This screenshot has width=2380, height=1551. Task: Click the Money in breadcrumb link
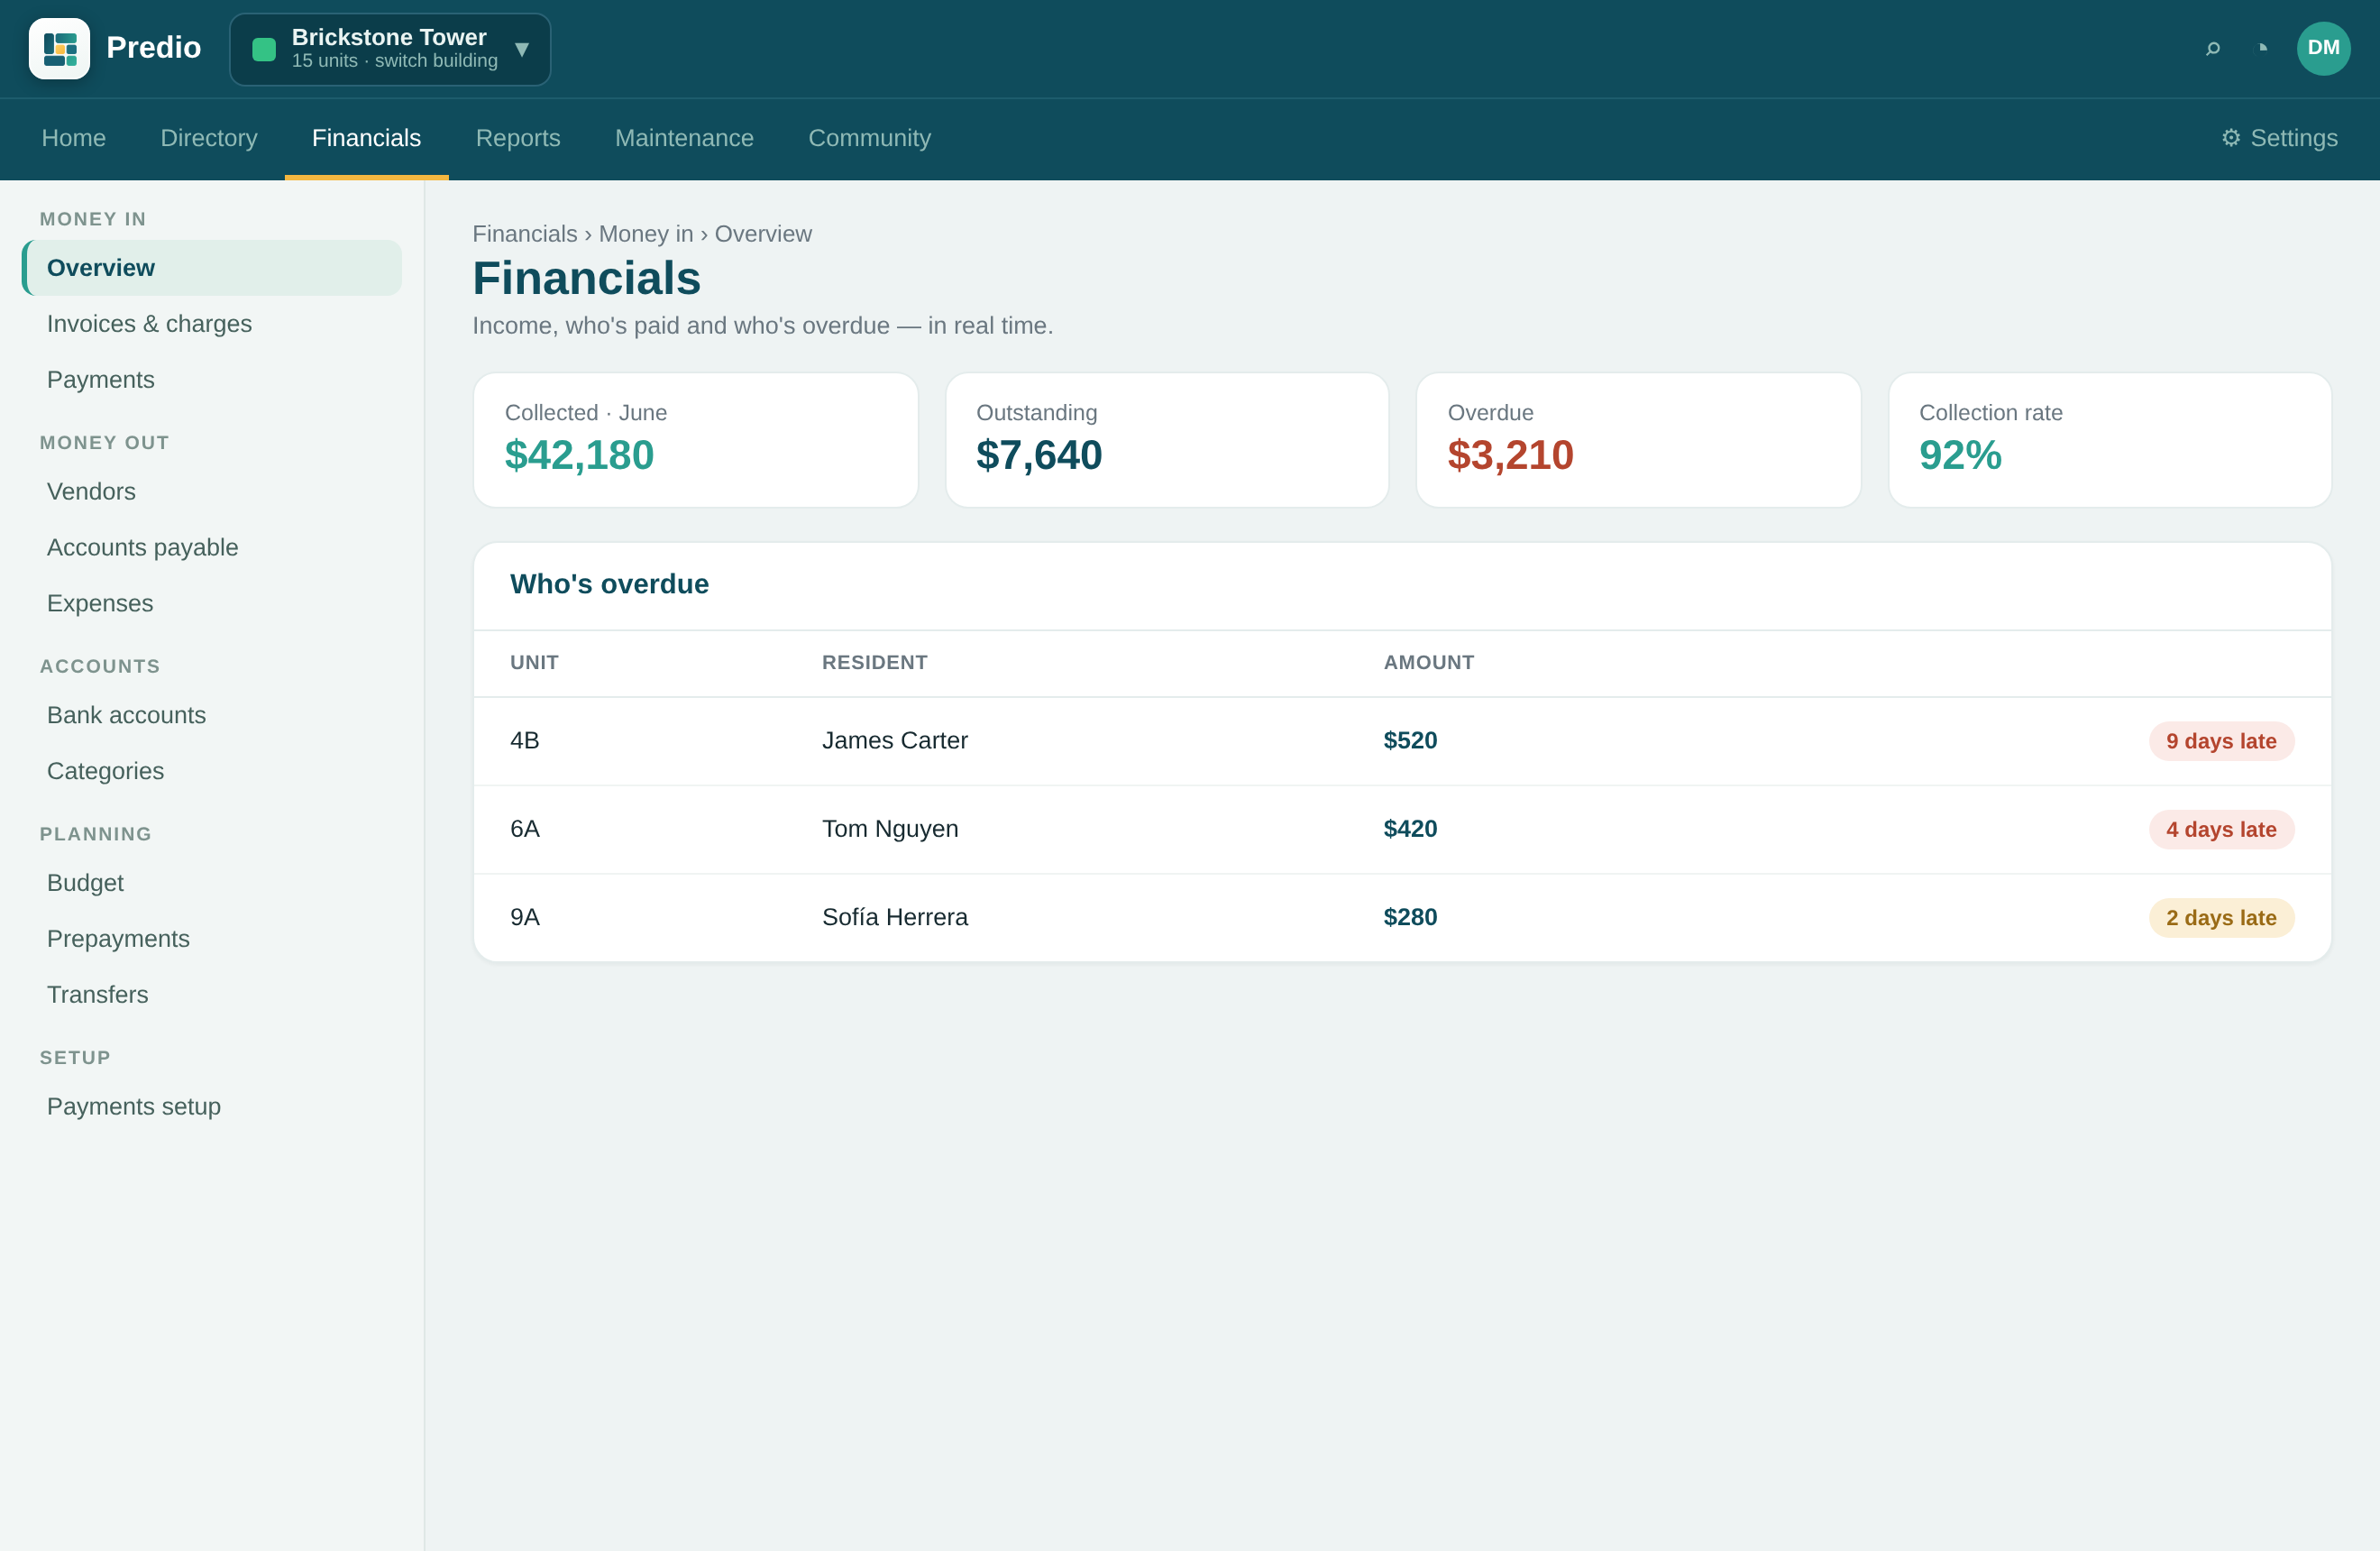646,234
